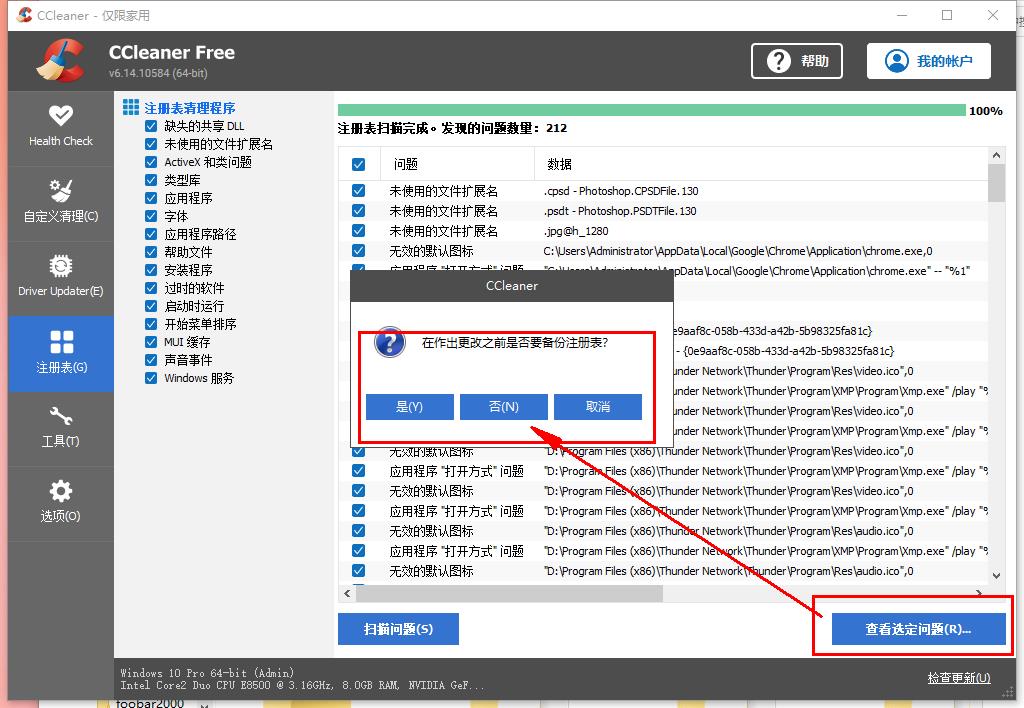
Task: Open 我的帐户 account panel
Action: (x=928, y=60)
